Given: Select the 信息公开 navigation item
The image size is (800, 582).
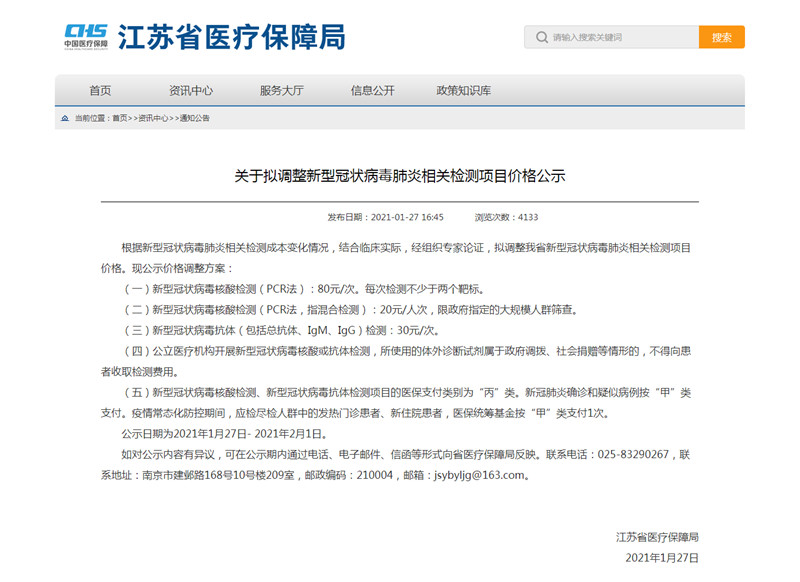Looking at the screenshot, I should pos(372,90).
